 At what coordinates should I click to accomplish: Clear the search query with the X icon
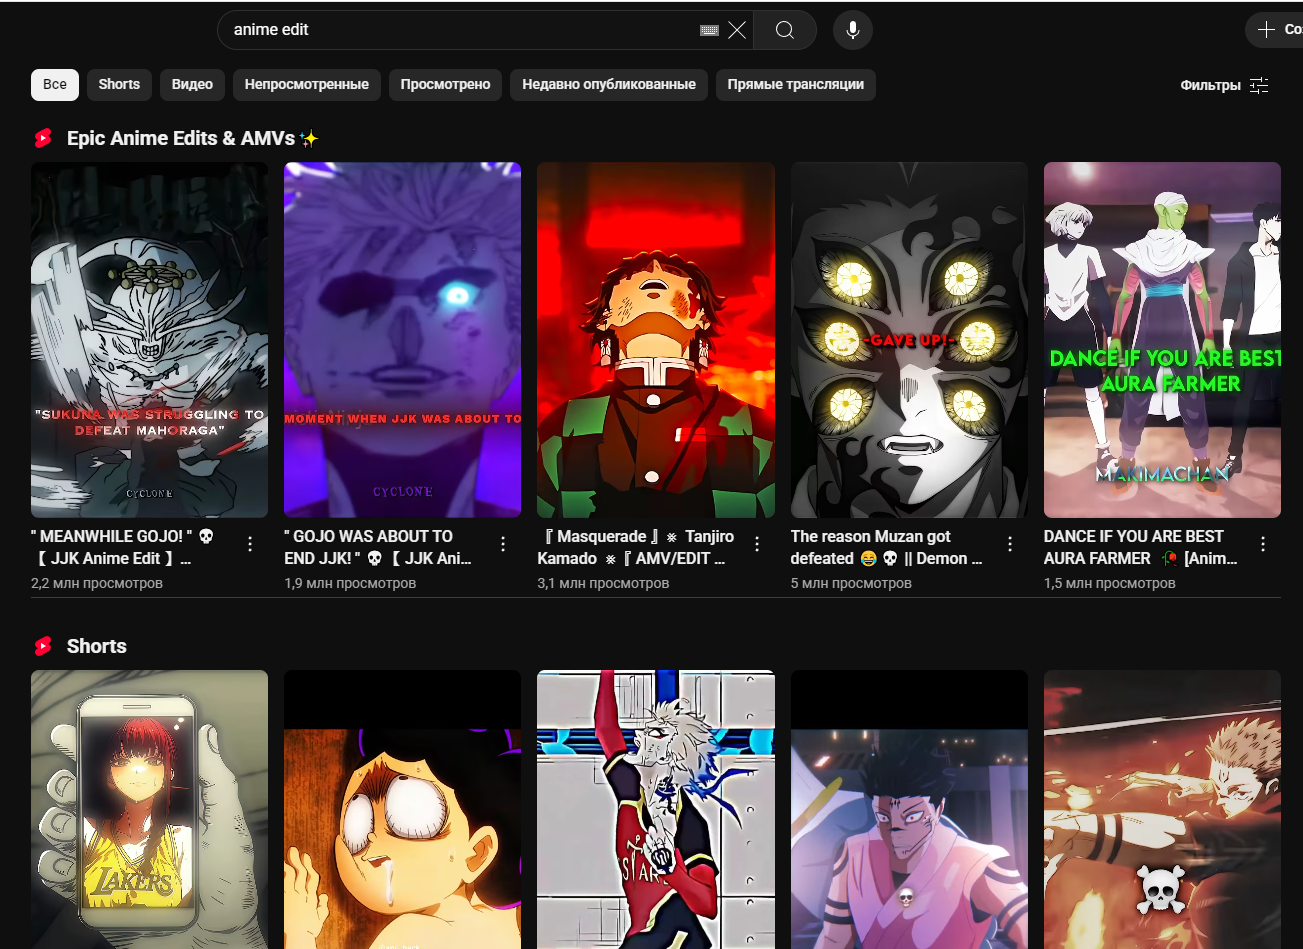[x=737, y=30]
